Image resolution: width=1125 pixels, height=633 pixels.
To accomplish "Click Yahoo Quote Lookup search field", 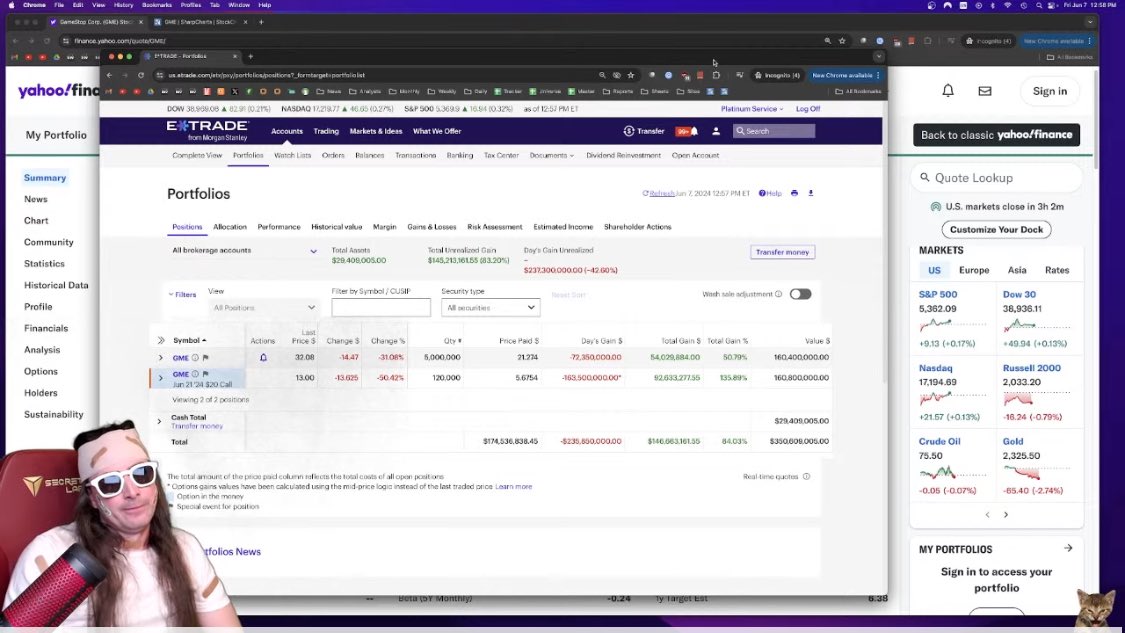I will [x=997, y=178].
